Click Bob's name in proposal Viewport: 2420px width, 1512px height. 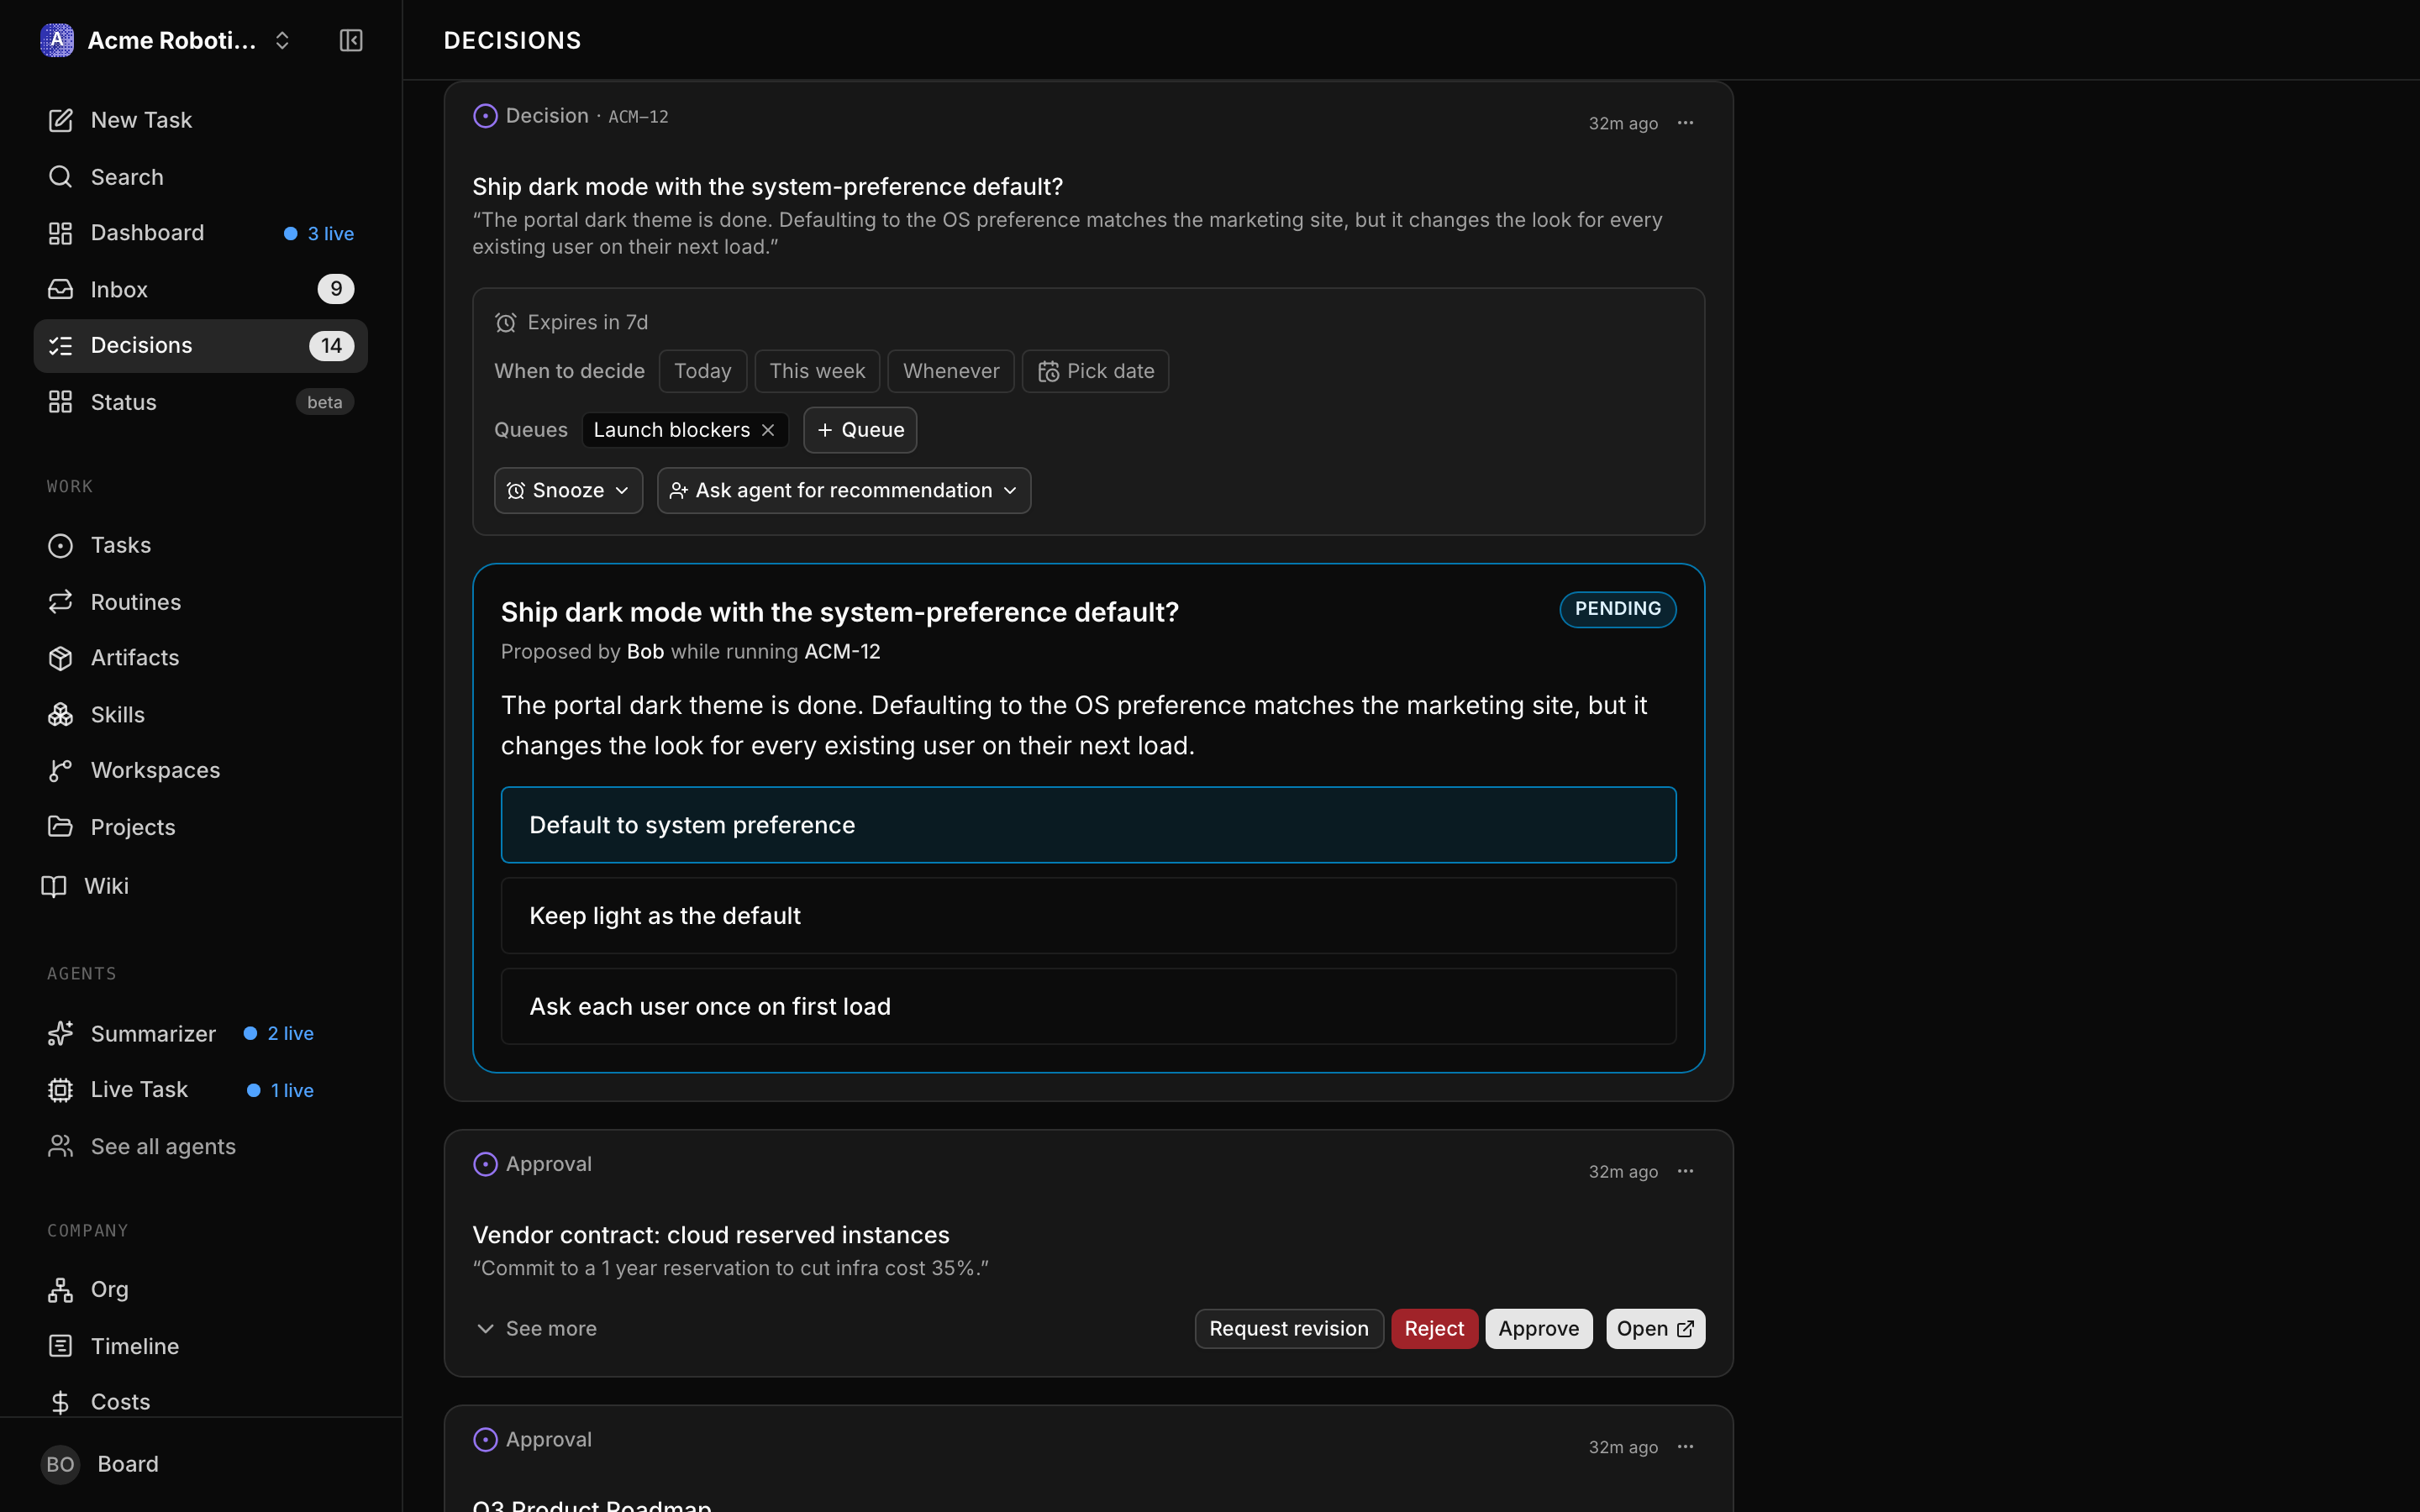[645, 652]
